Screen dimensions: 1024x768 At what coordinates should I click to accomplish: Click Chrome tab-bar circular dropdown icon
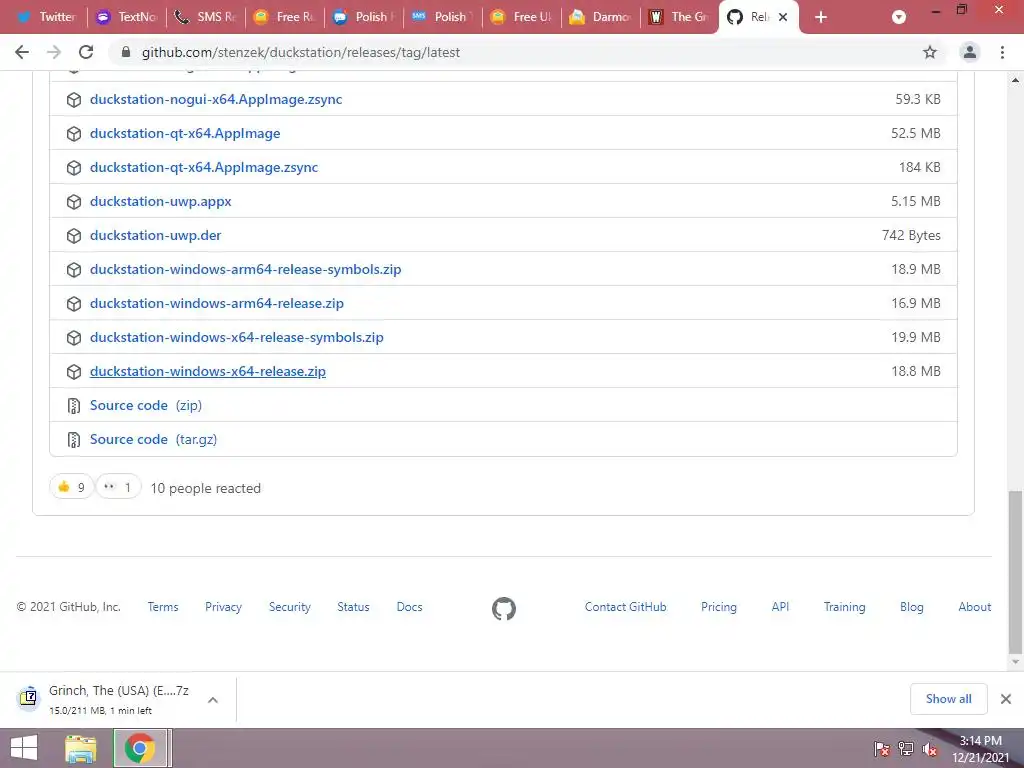pos(899,18)
